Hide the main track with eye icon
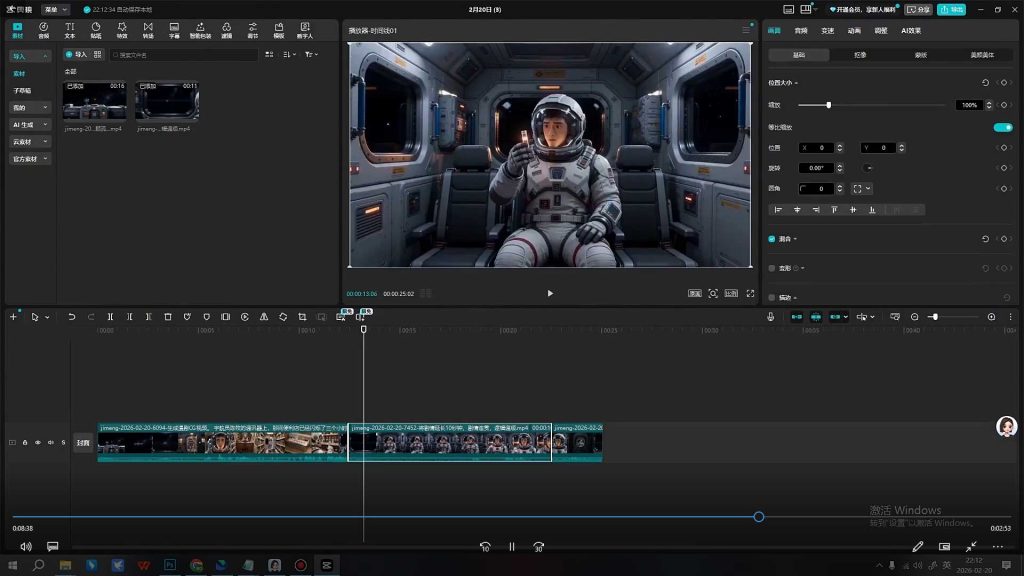This screenshot has height=576, width=1024. 38,442
